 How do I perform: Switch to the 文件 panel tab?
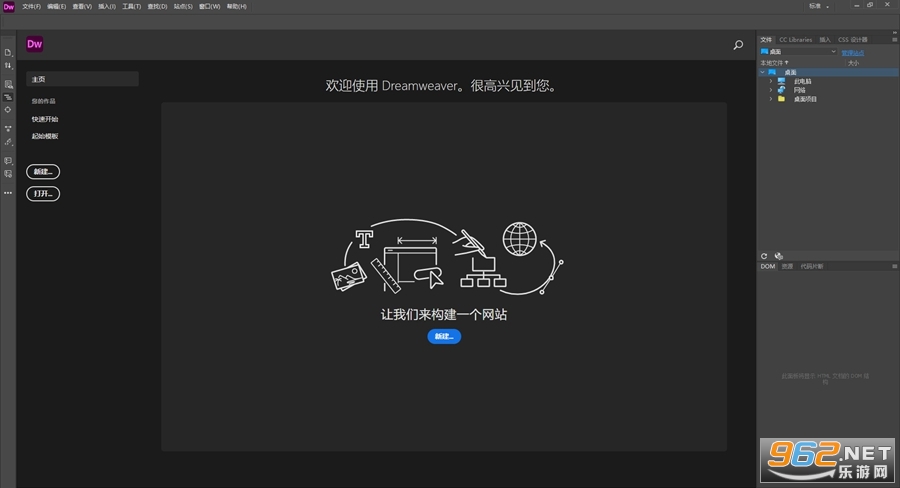[x=766, y=40]
